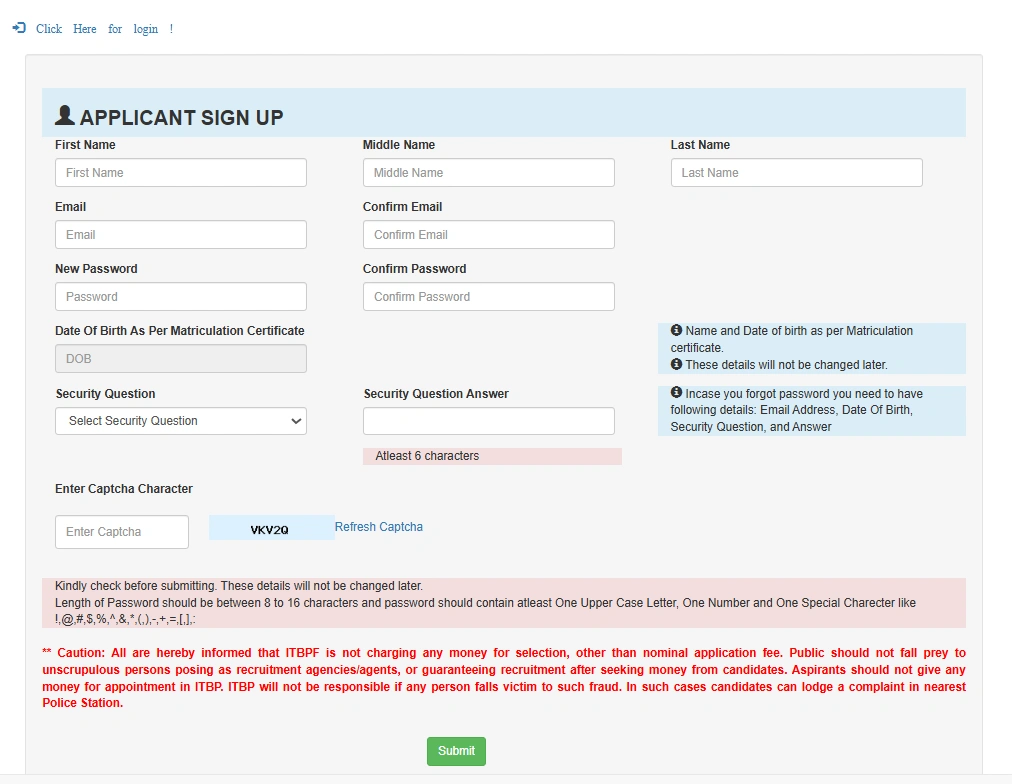Select the Last Name text box
Image resolution: width=1012 pixels, height=784 pixels.
[796, 173]
